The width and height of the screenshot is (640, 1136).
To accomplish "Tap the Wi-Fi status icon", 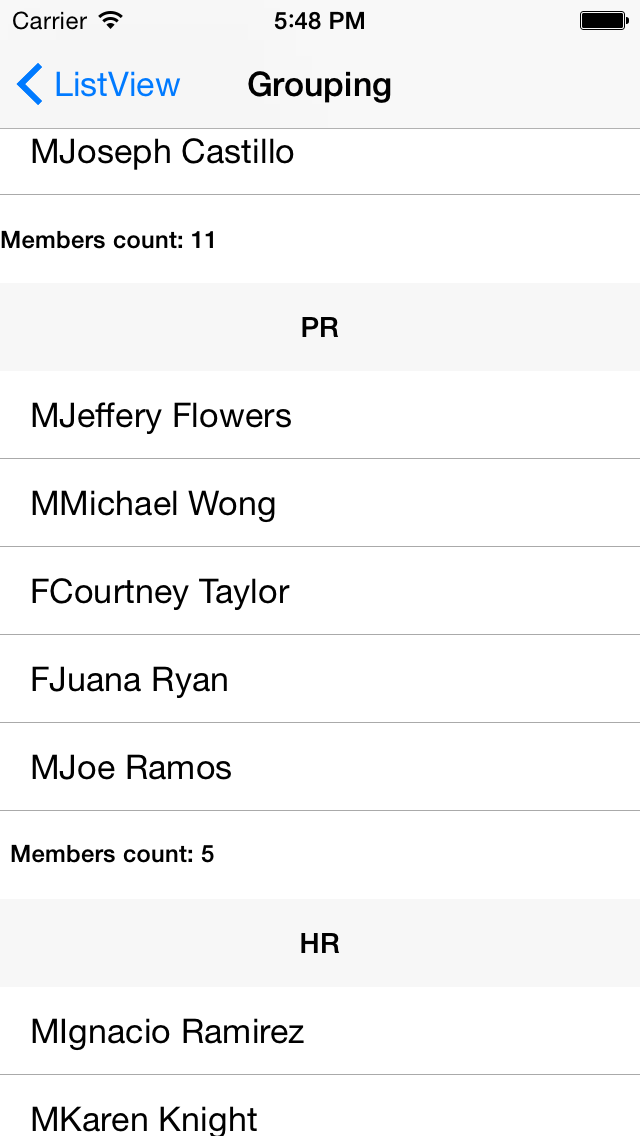I will coord(111,20).
